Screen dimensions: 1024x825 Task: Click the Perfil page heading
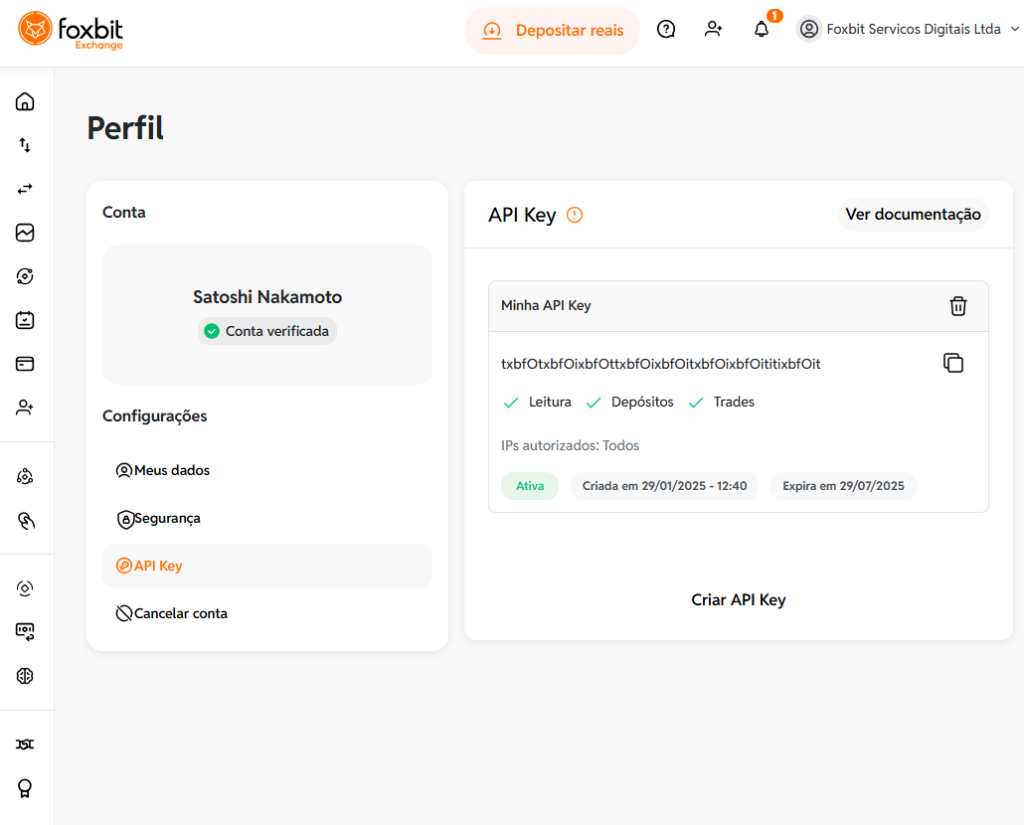click(125, 128)
